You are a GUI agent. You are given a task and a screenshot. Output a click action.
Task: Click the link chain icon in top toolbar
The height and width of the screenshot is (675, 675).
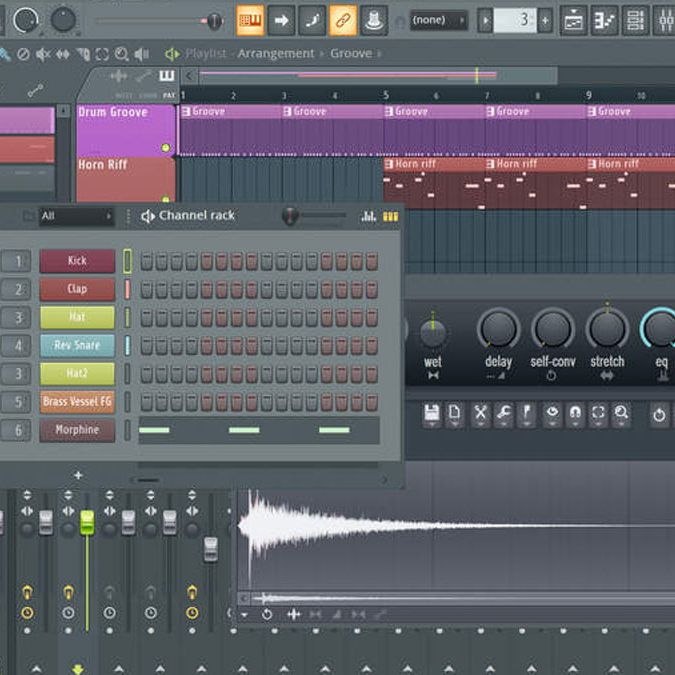(343, 19)
